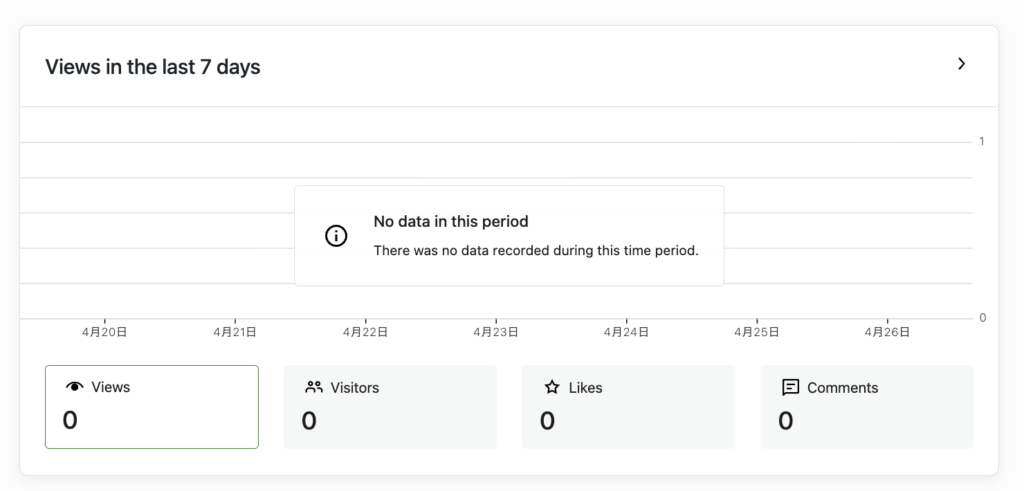Click the 4月22日 date label on axis
The image size is (1024, 491).
click(x=365, y=332)
